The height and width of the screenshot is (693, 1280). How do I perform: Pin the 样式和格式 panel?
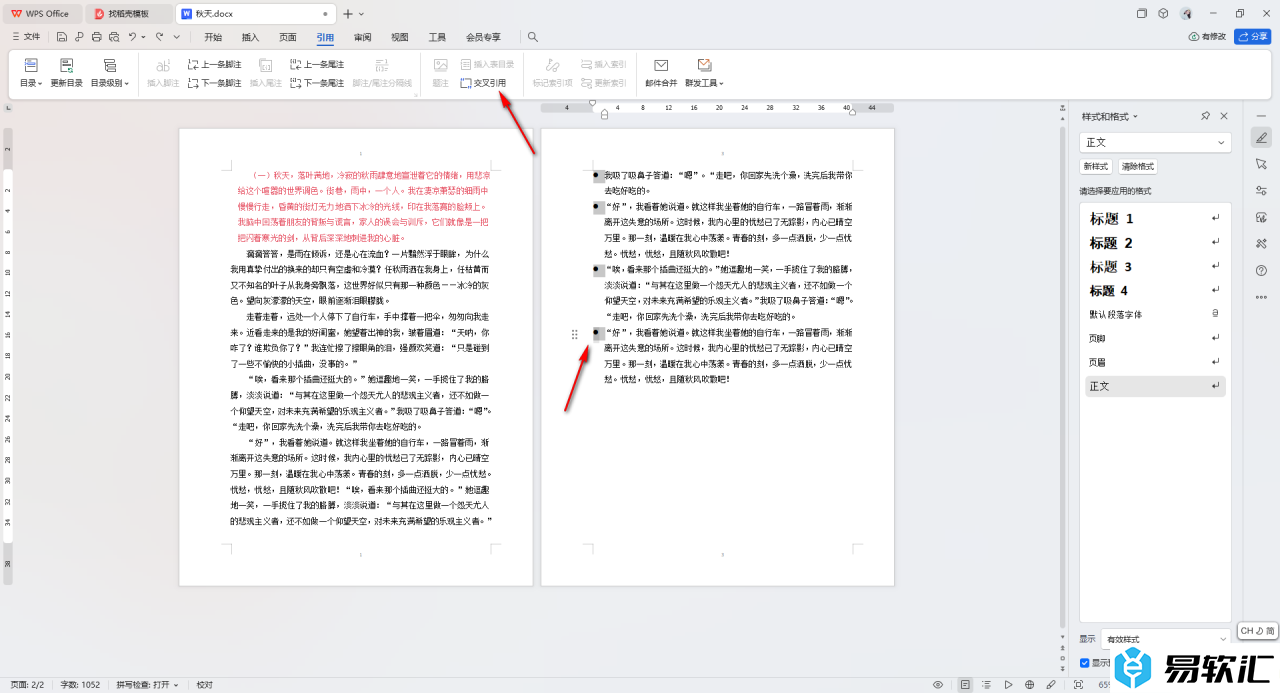pos(1206,116)
